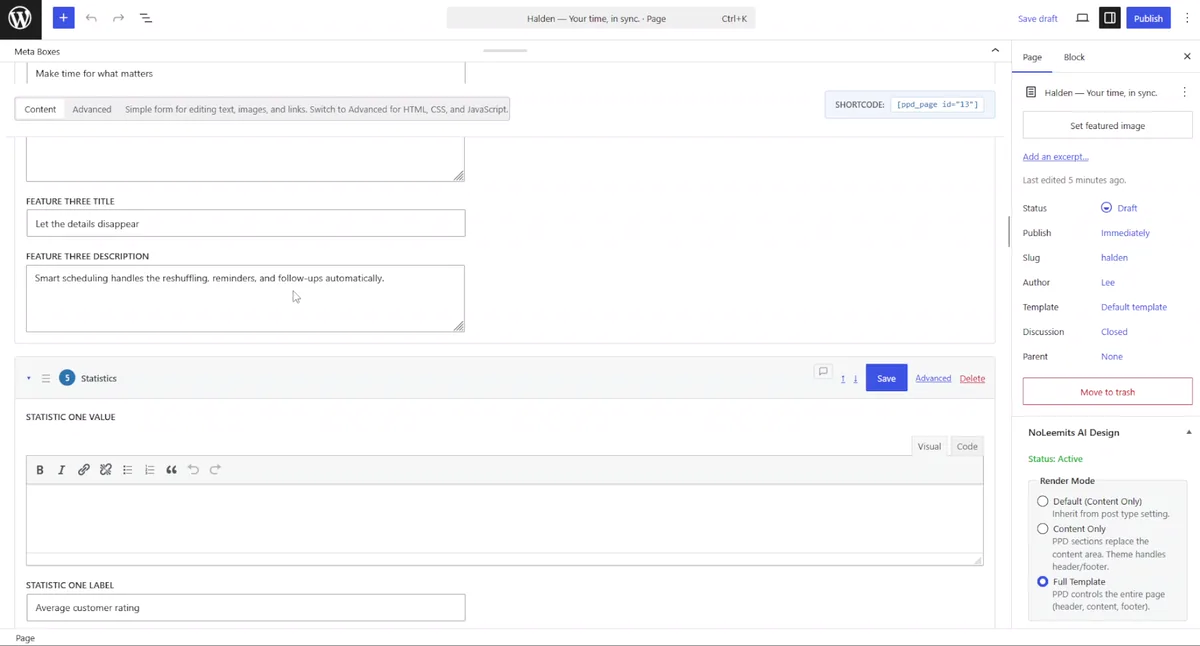
Task: Delete the Statistics section
Action: (x=972, y=379)
